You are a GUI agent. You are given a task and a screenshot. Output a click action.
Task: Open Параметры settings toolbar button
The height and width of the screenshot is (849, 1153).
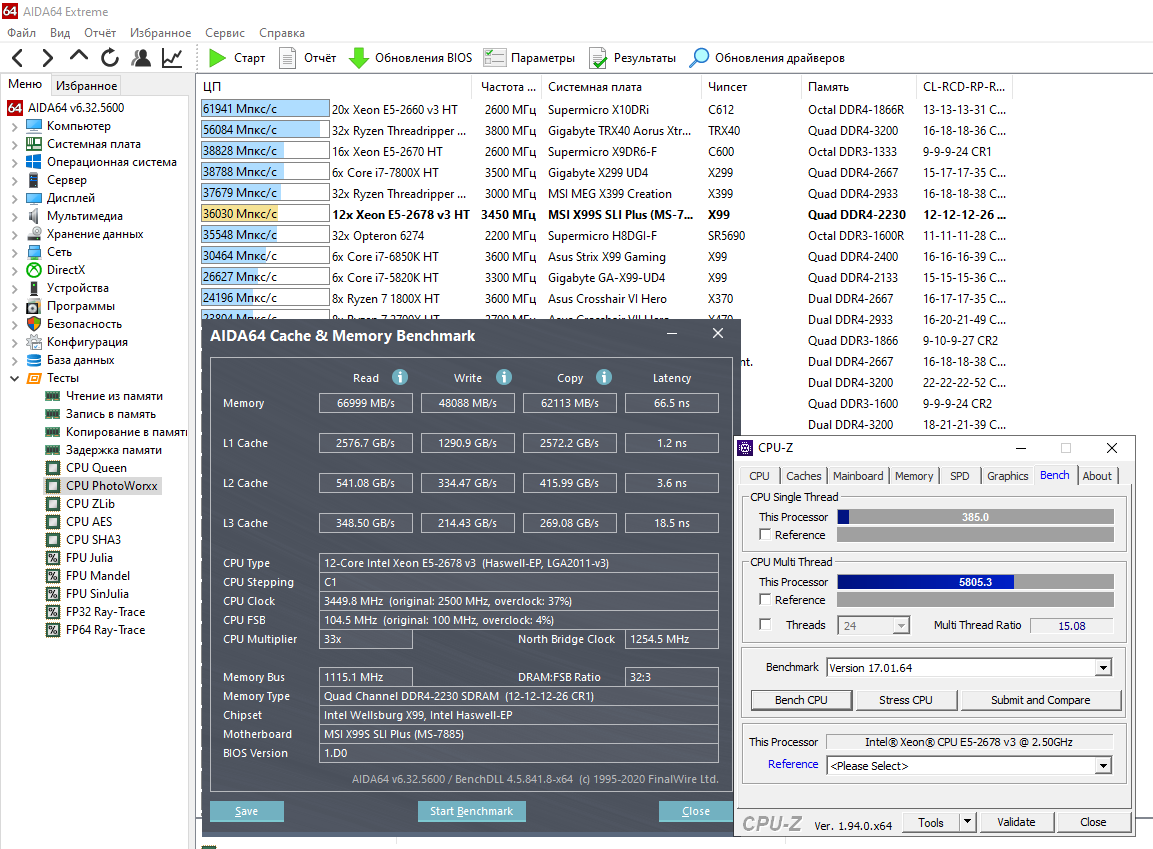coord(529,57)
